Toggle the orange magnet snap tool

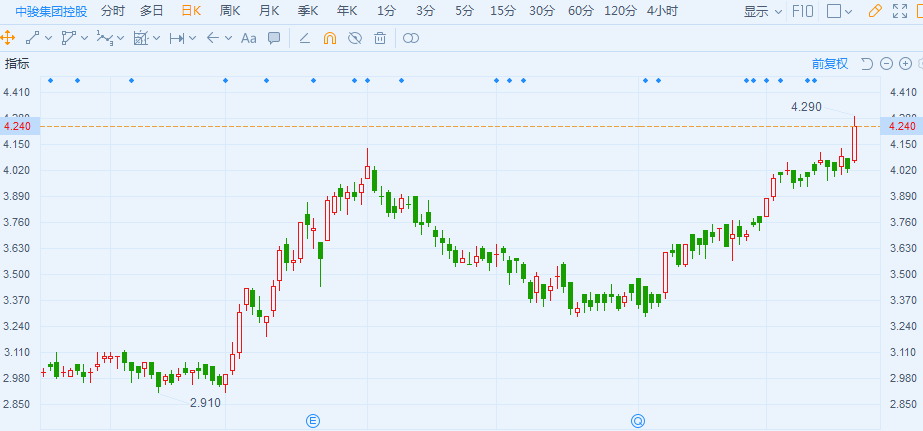pyautogui.click(x=330, y=38)
